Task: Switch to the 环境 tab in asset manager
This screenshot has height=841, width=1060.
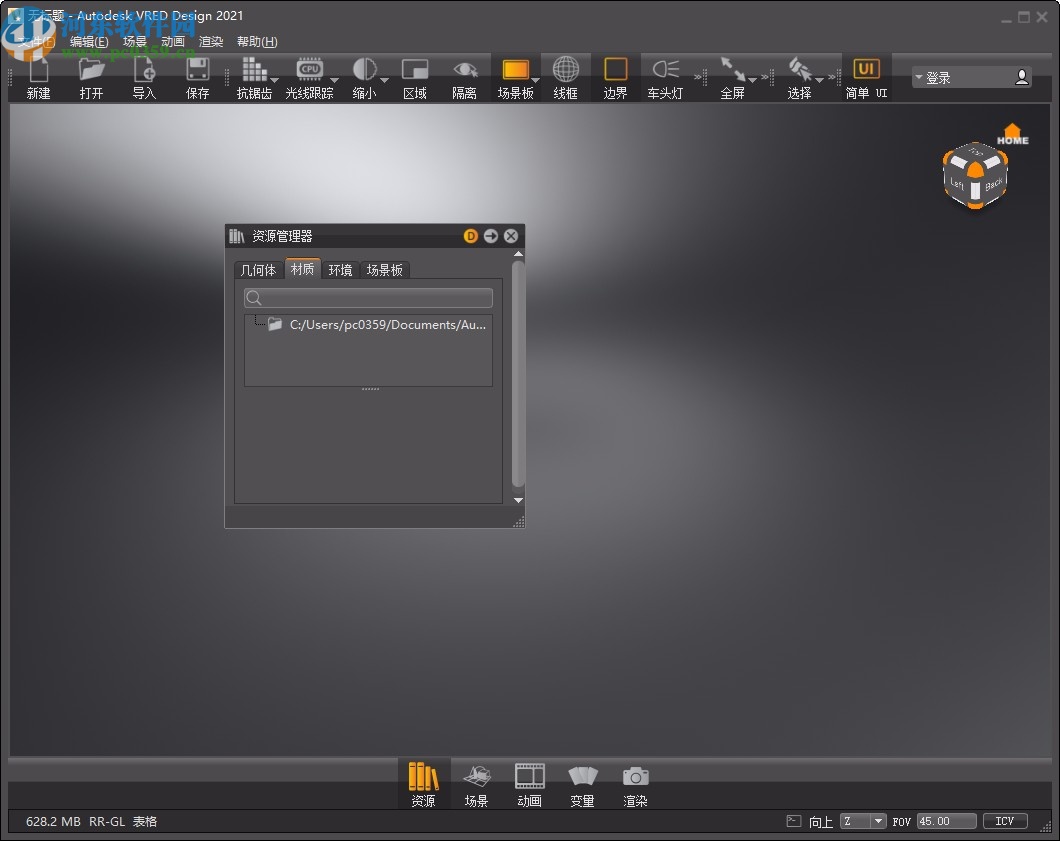Action: tap(340, 269)
